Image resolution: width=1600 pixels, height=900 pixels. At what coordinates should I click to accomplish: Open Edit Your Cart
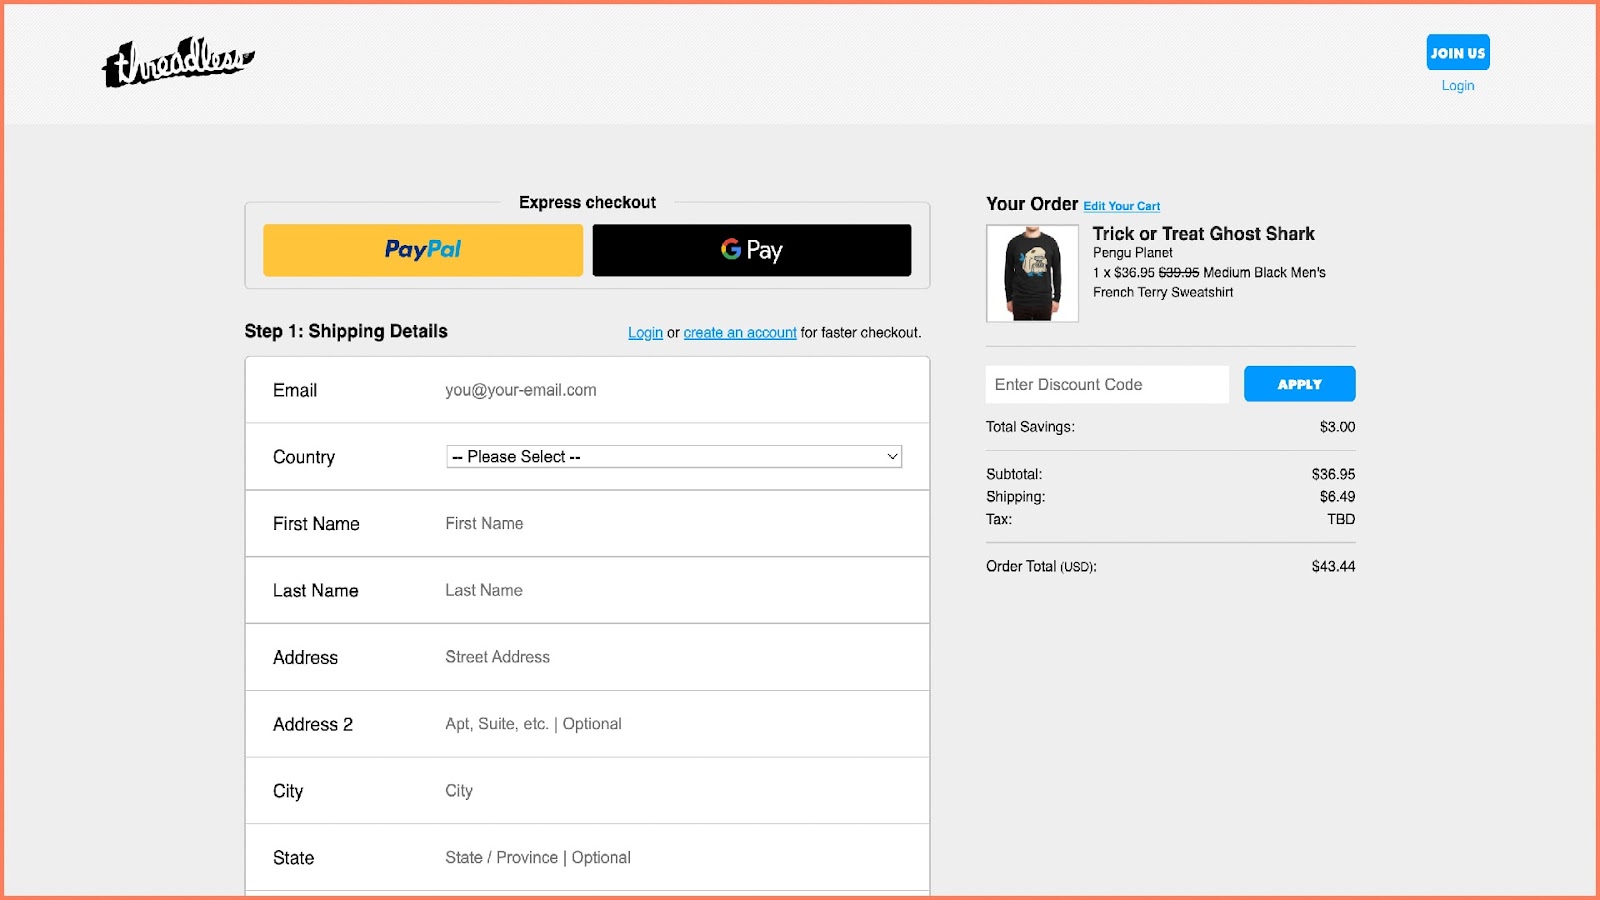pyautogui.click(x=1121, y=205)
